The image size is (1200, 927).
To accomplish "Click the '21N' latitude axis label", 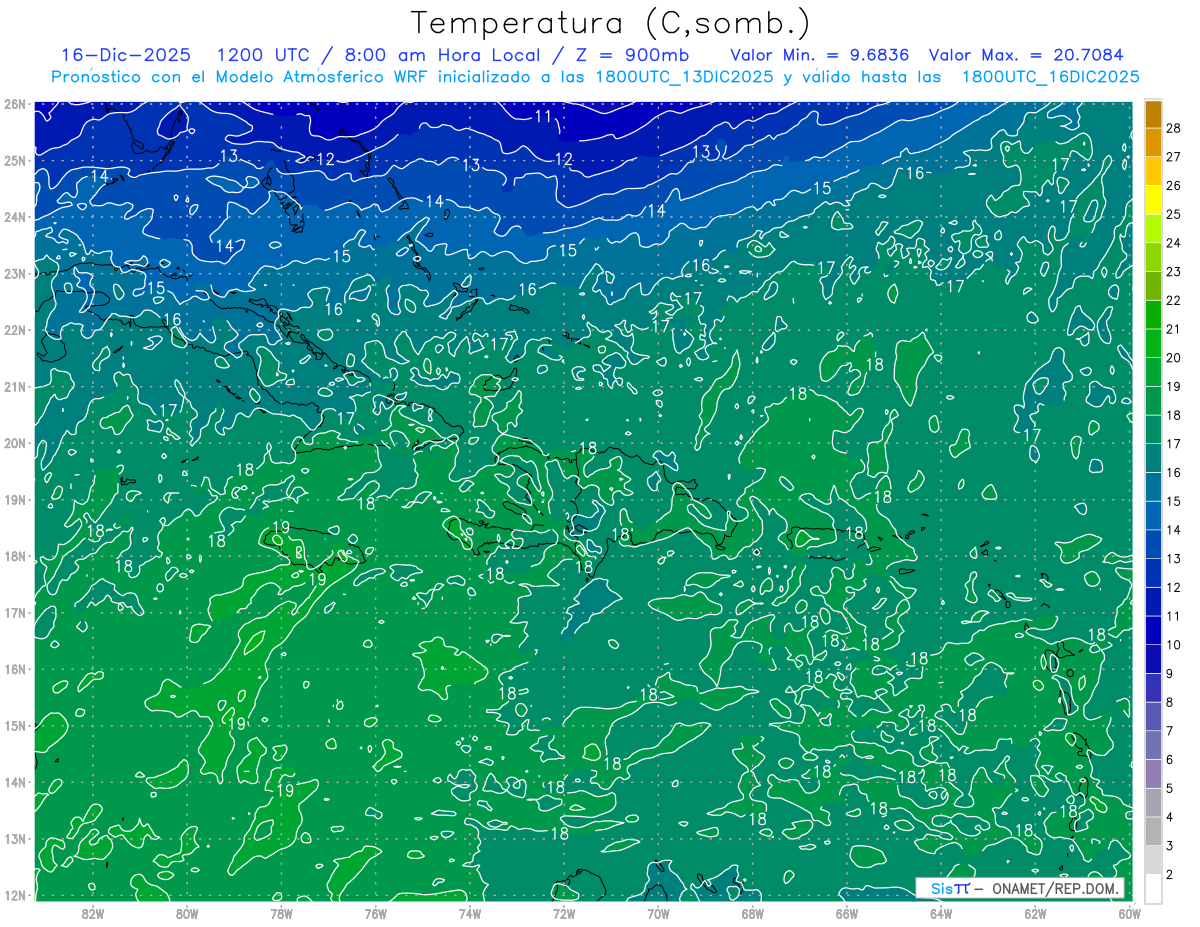I will (14, 386).
